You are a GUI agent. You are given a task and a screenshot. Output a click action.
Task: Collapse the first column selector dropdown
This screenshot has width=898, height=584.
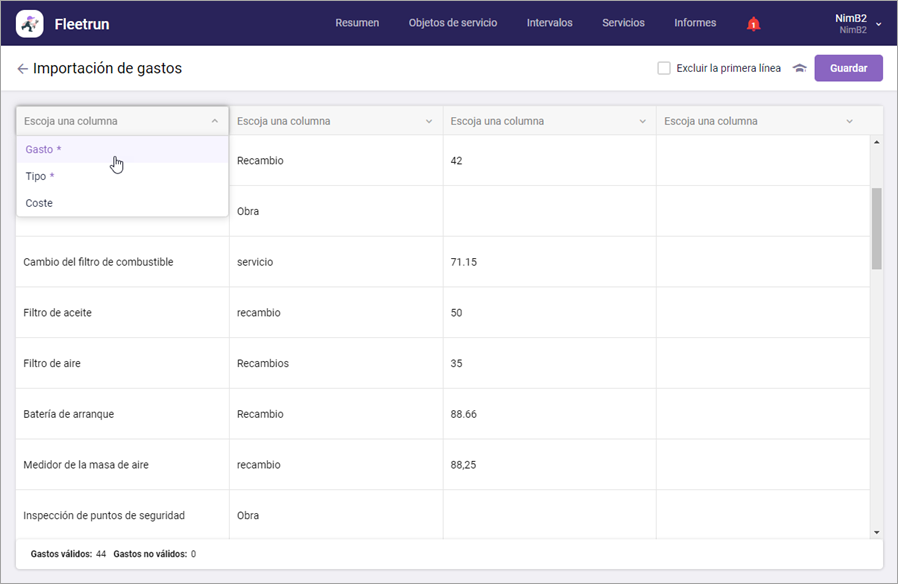(x=215, y=121)
